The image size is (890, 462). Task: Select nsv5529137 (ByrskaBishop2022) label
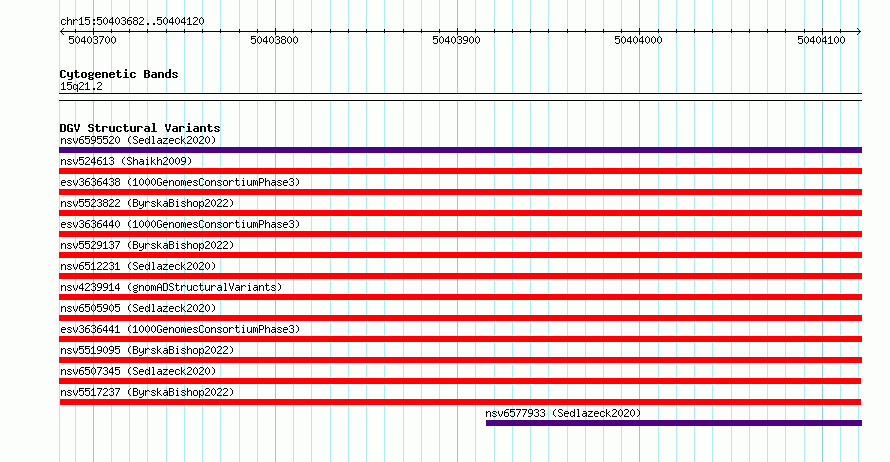click(x=147, y=245)
